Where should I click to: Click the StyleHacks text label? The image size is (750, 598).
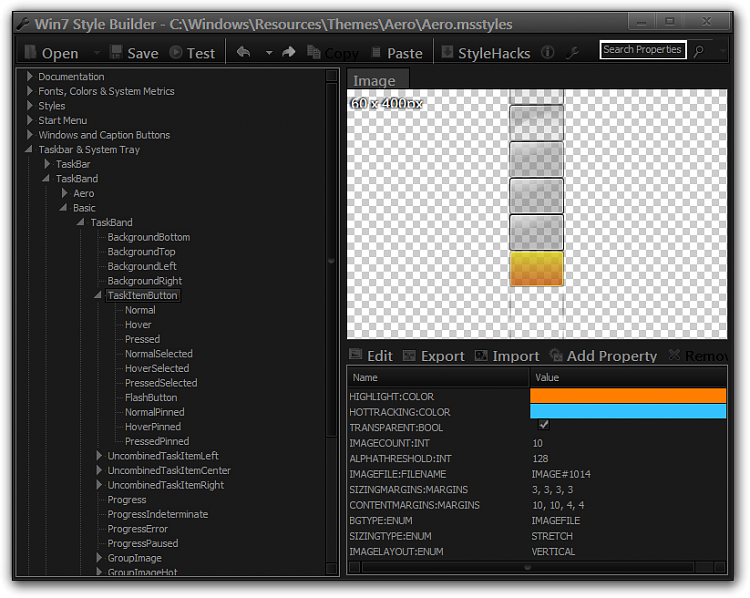pyautogui.click(x=494, y=53)
